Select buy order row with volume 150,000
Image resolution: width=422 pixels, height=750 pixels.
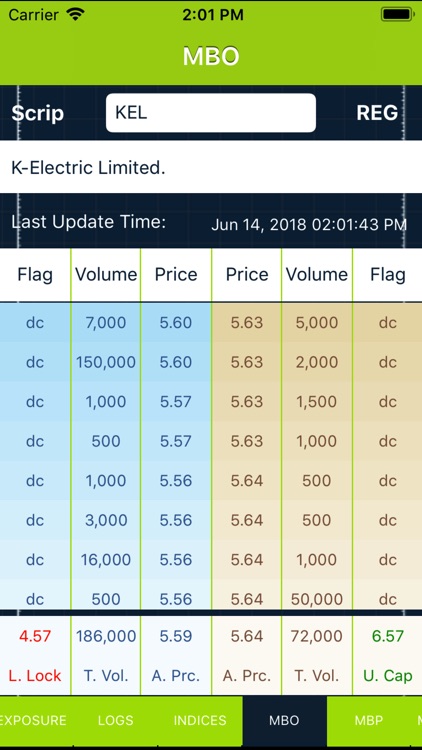(x=105, y=362)
